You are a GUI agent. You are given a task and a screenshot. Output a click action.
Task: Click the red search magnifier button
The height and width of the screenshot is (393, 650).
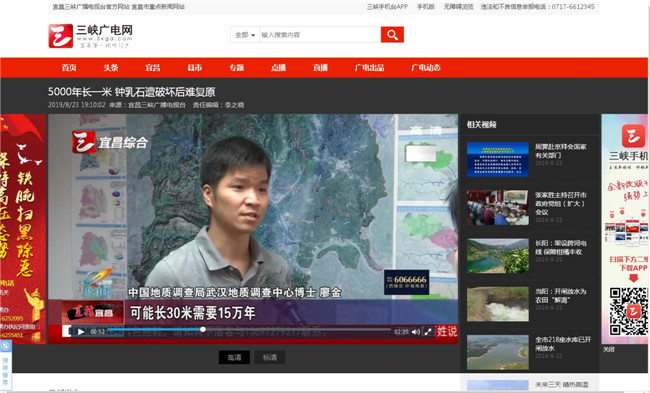tap(392, 35)
